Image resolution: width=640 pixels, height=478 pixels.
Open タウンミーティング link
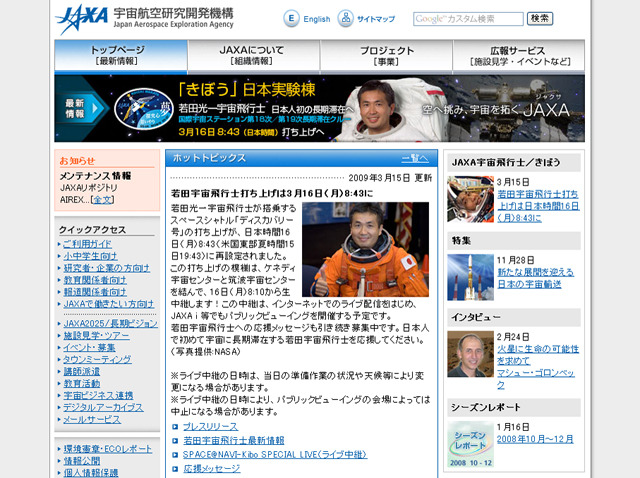(97, 360)
